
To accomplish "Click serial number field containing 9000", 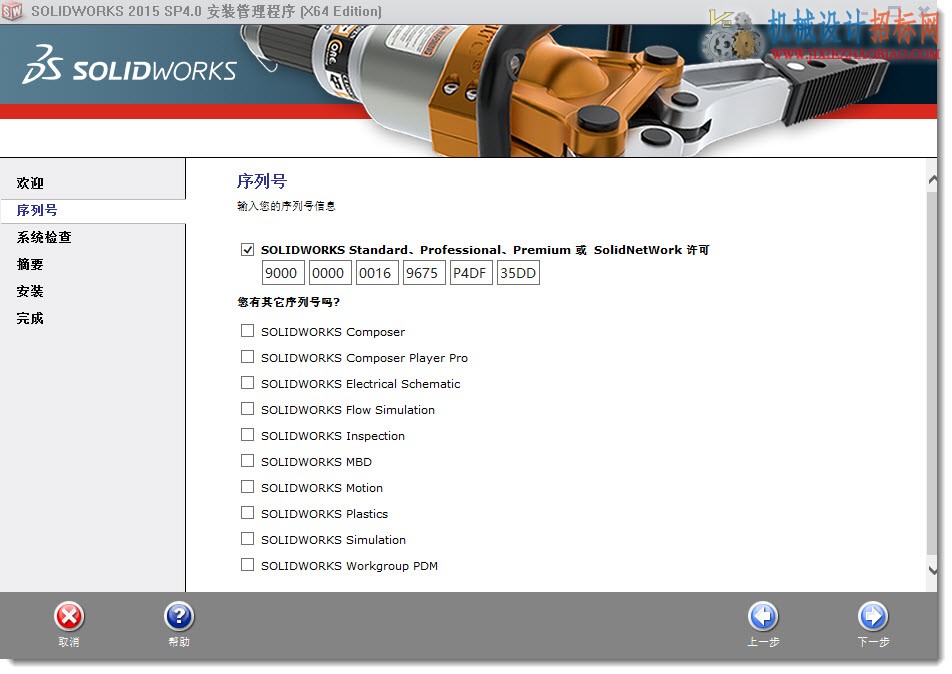I will click(283, 273).
